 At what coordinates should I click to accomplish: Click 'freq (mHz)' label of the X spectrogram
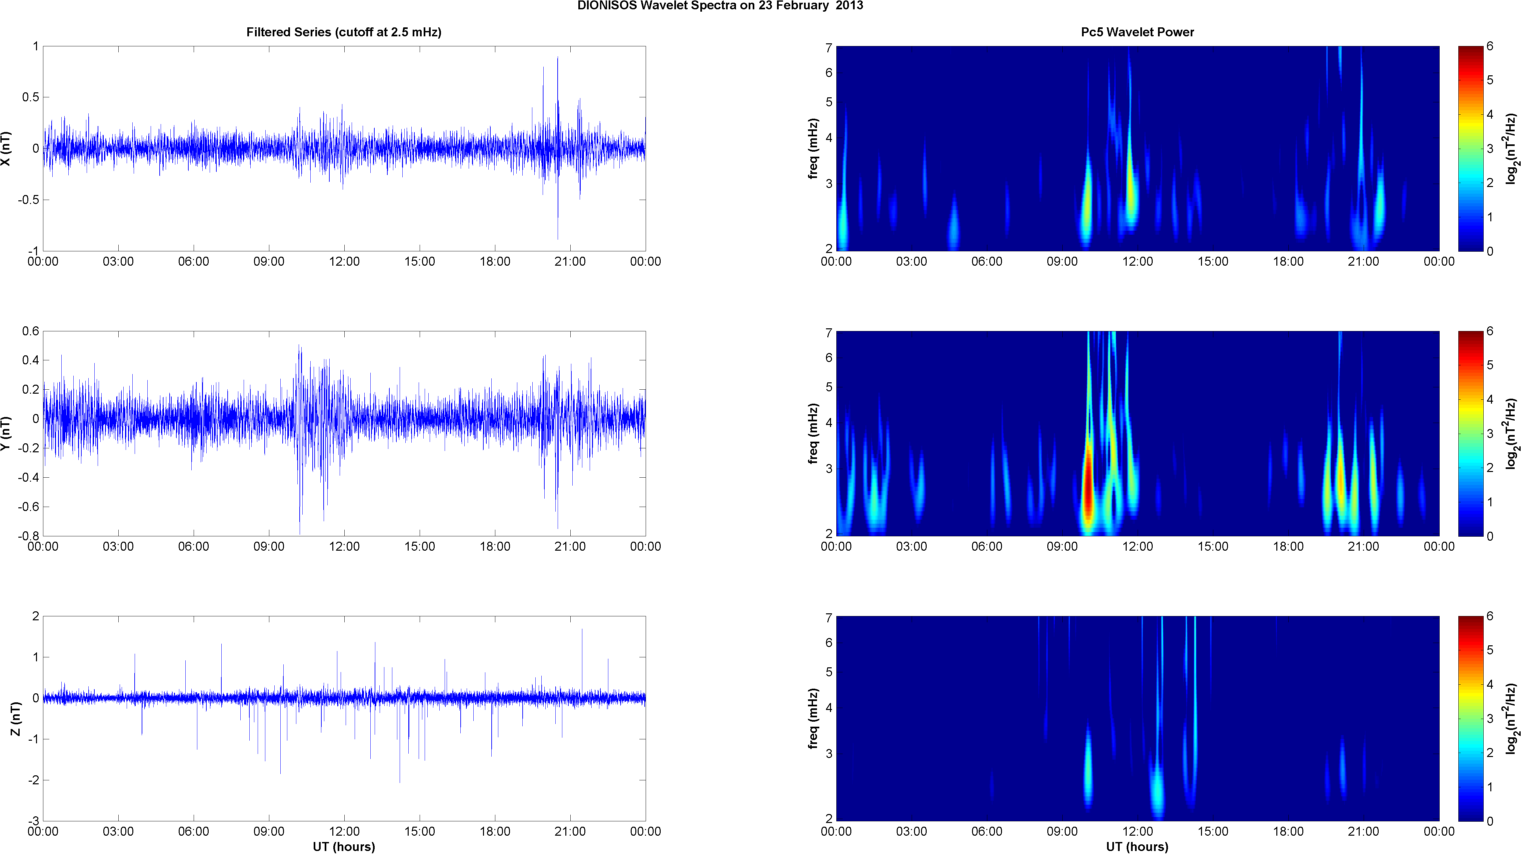[x=814, y=148]
